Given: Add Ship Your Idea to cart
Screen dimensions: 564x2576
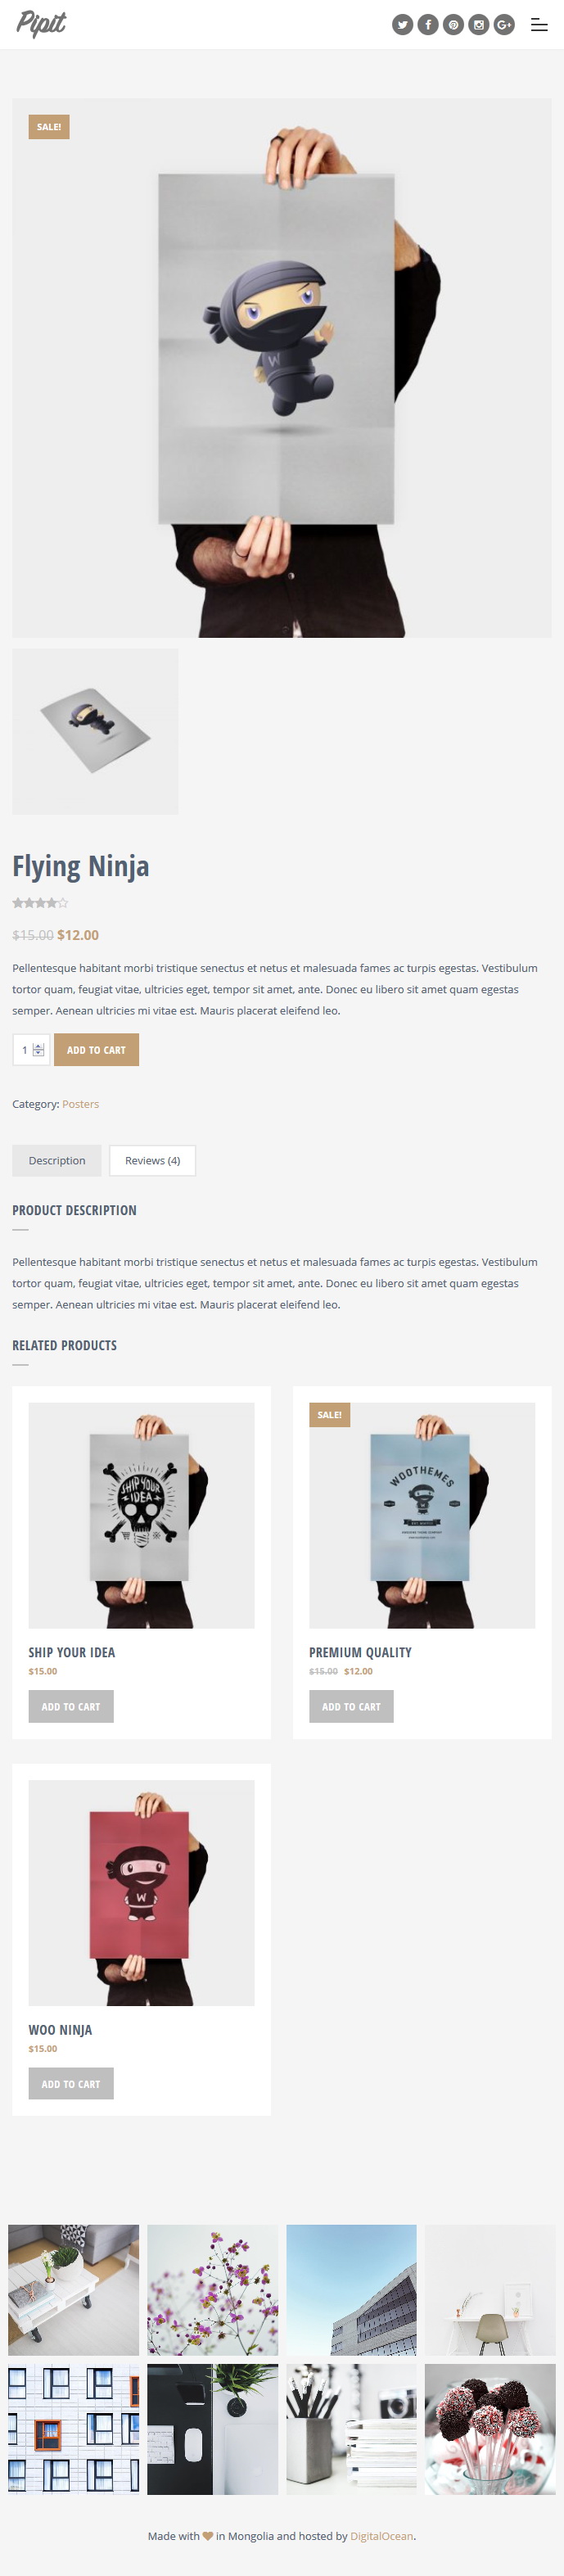Looking at the screenshot, I should tap(71, 1707).
